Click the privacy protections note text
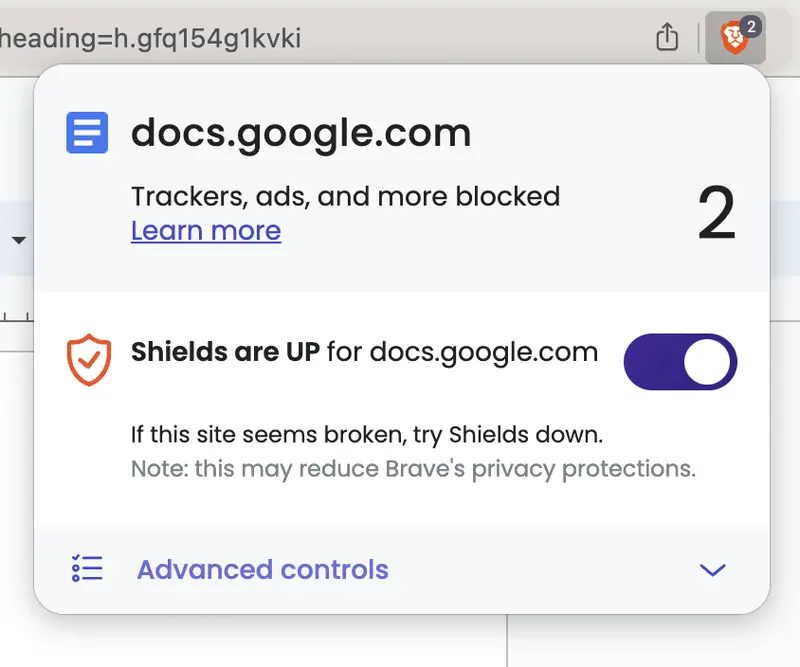The height and width of the screenshot is (667, 800). coord(413,468)
